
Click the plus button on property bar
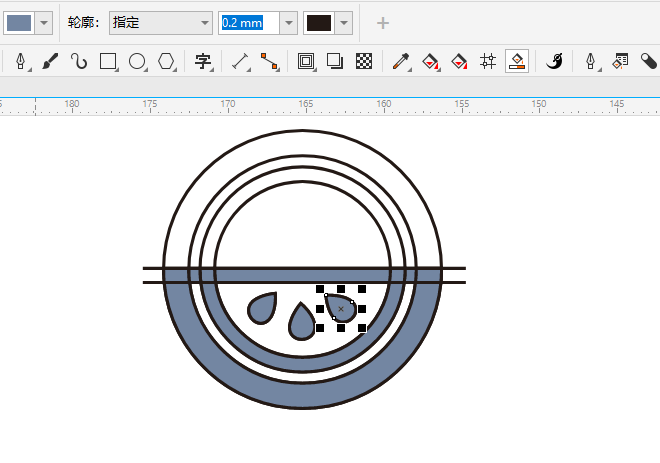click(382, 23)
